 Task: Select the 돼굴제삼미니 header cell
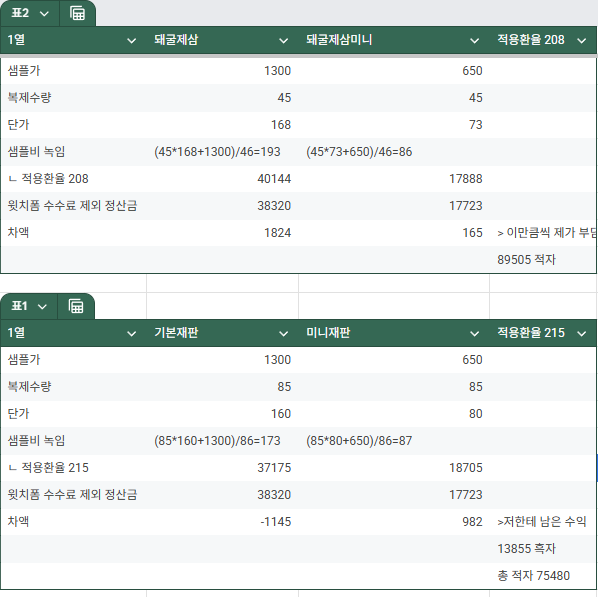coord(394,40)
